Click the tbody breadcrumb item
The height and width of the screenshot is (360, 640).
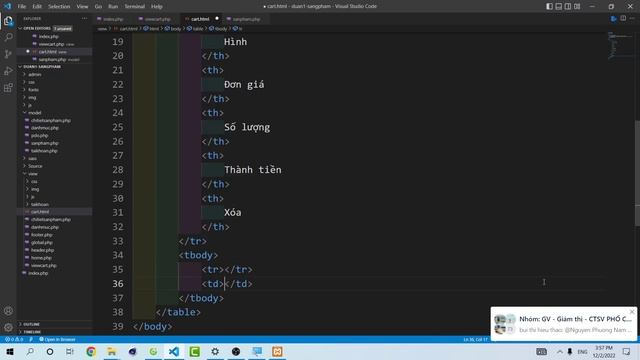[x=221, y=29]
